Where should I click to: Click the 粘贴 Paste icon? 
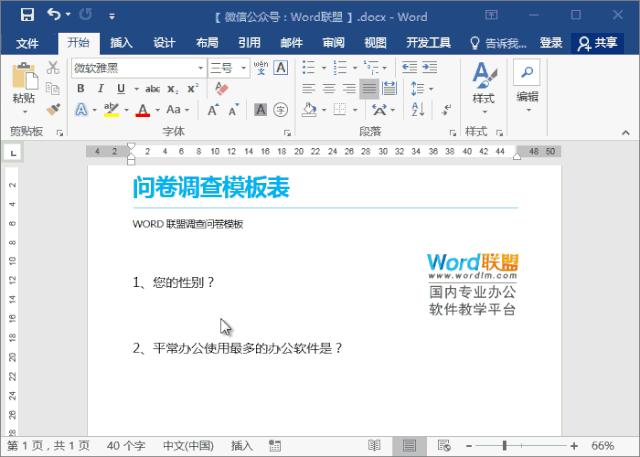(x=24, y=77)
